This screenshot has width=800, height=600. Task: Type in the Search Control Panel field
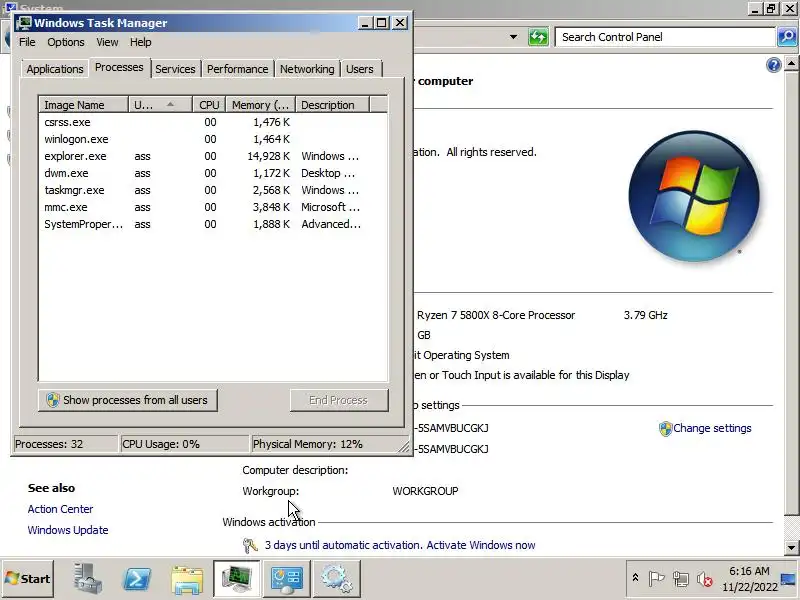[665, 37]
